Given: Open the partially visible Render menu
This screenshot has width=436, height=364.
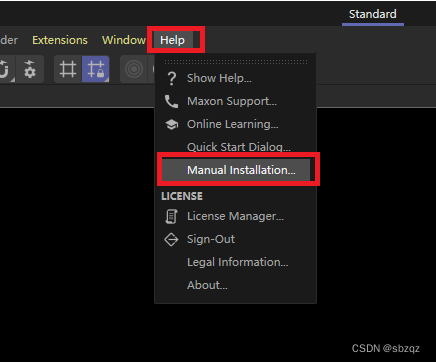Looking at the screenshot, I should [9, 40].
